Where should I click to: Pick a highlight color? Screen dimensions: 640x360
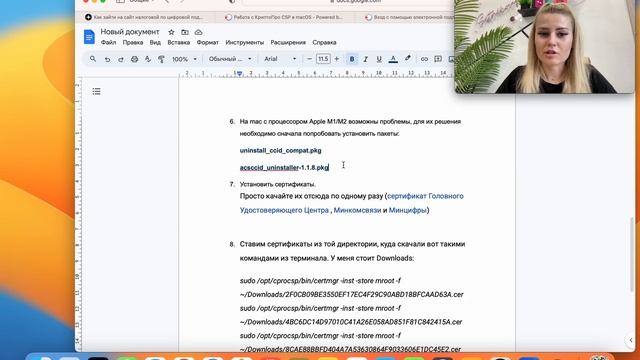[407, 59]
